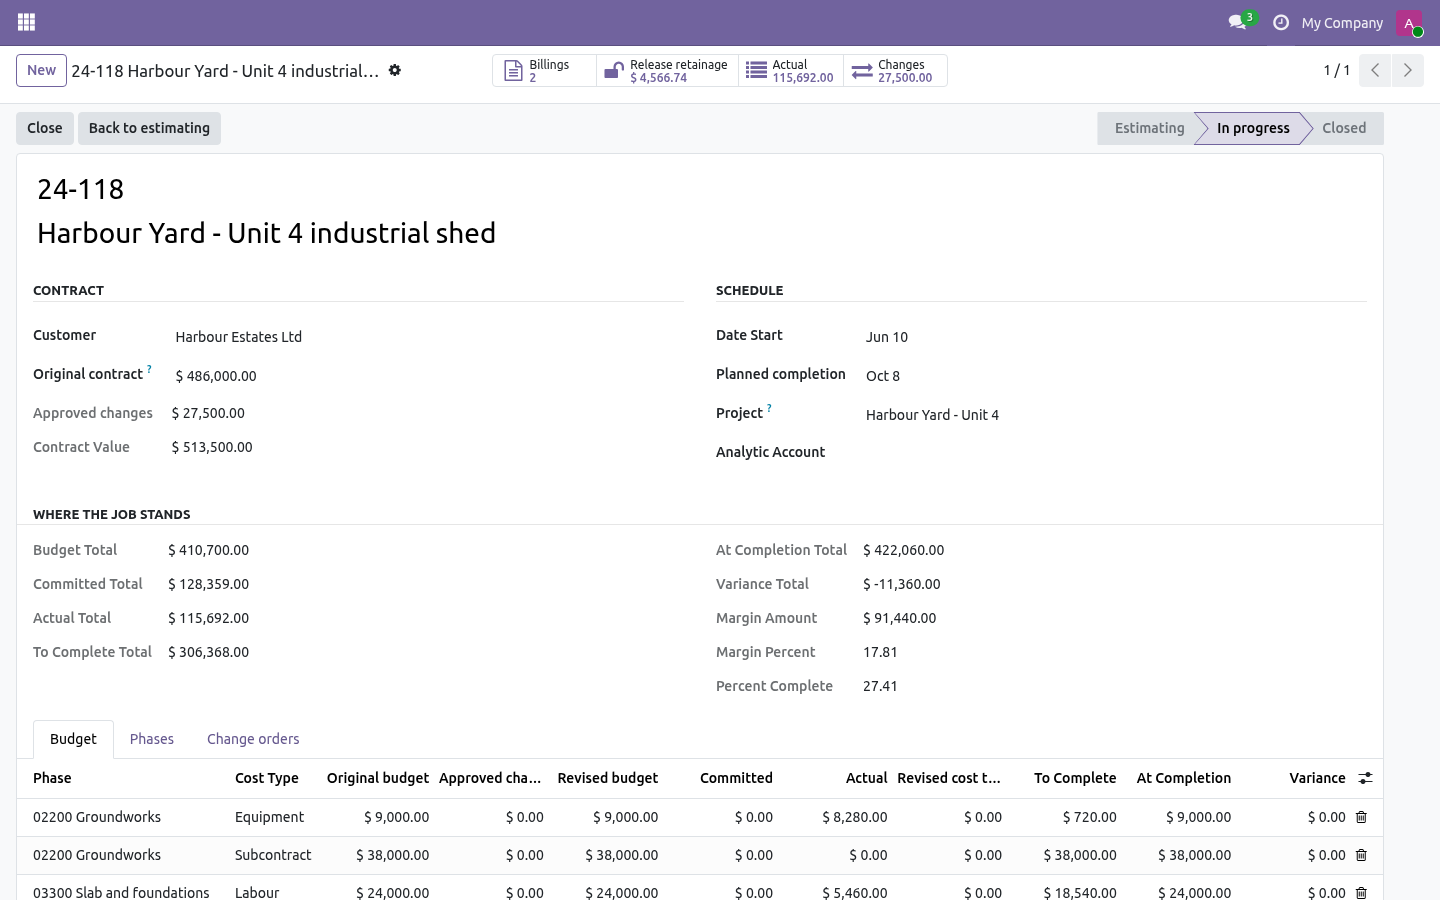Open the conversations messages icon

(x=1238, y=22)
